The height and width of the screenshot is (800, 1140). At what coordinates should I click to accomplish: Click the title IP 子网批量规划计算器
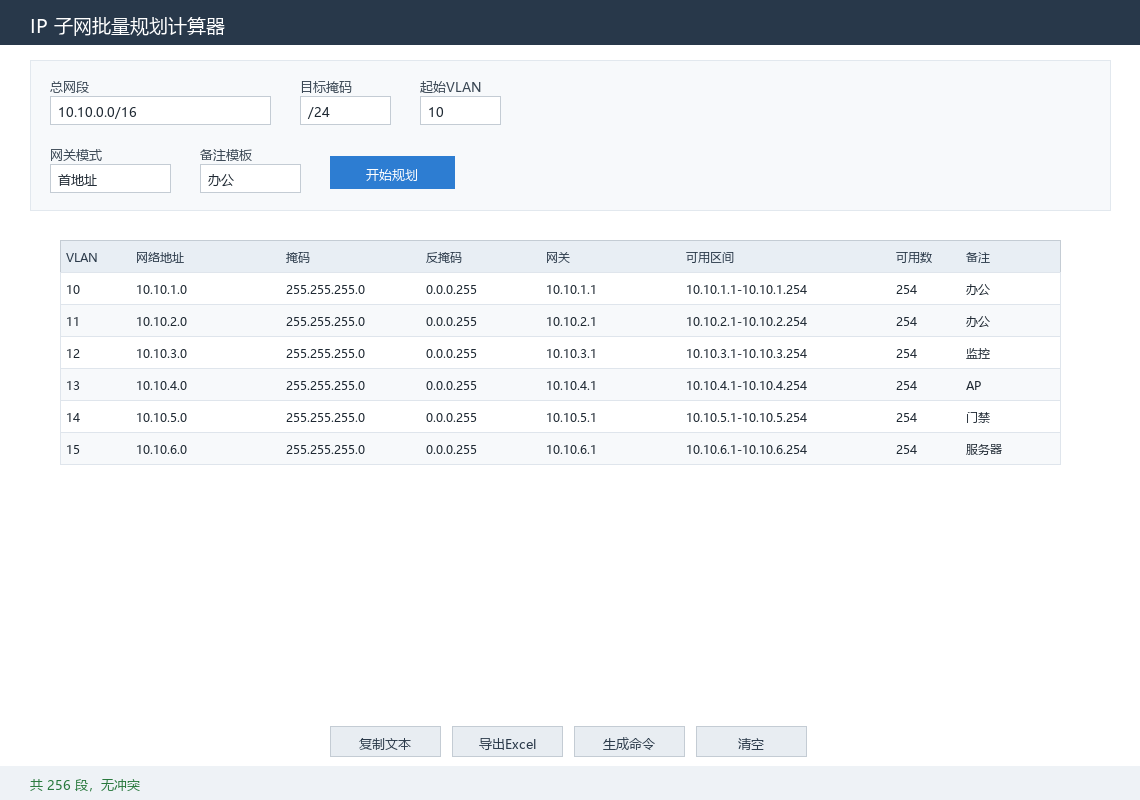coord(128,26)
